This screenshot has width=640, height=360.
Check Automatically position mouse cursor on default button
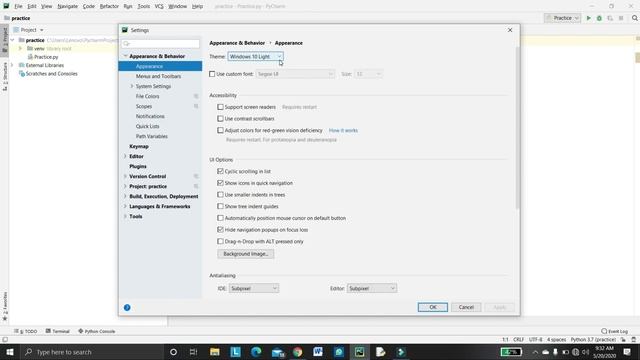(220, 218)
